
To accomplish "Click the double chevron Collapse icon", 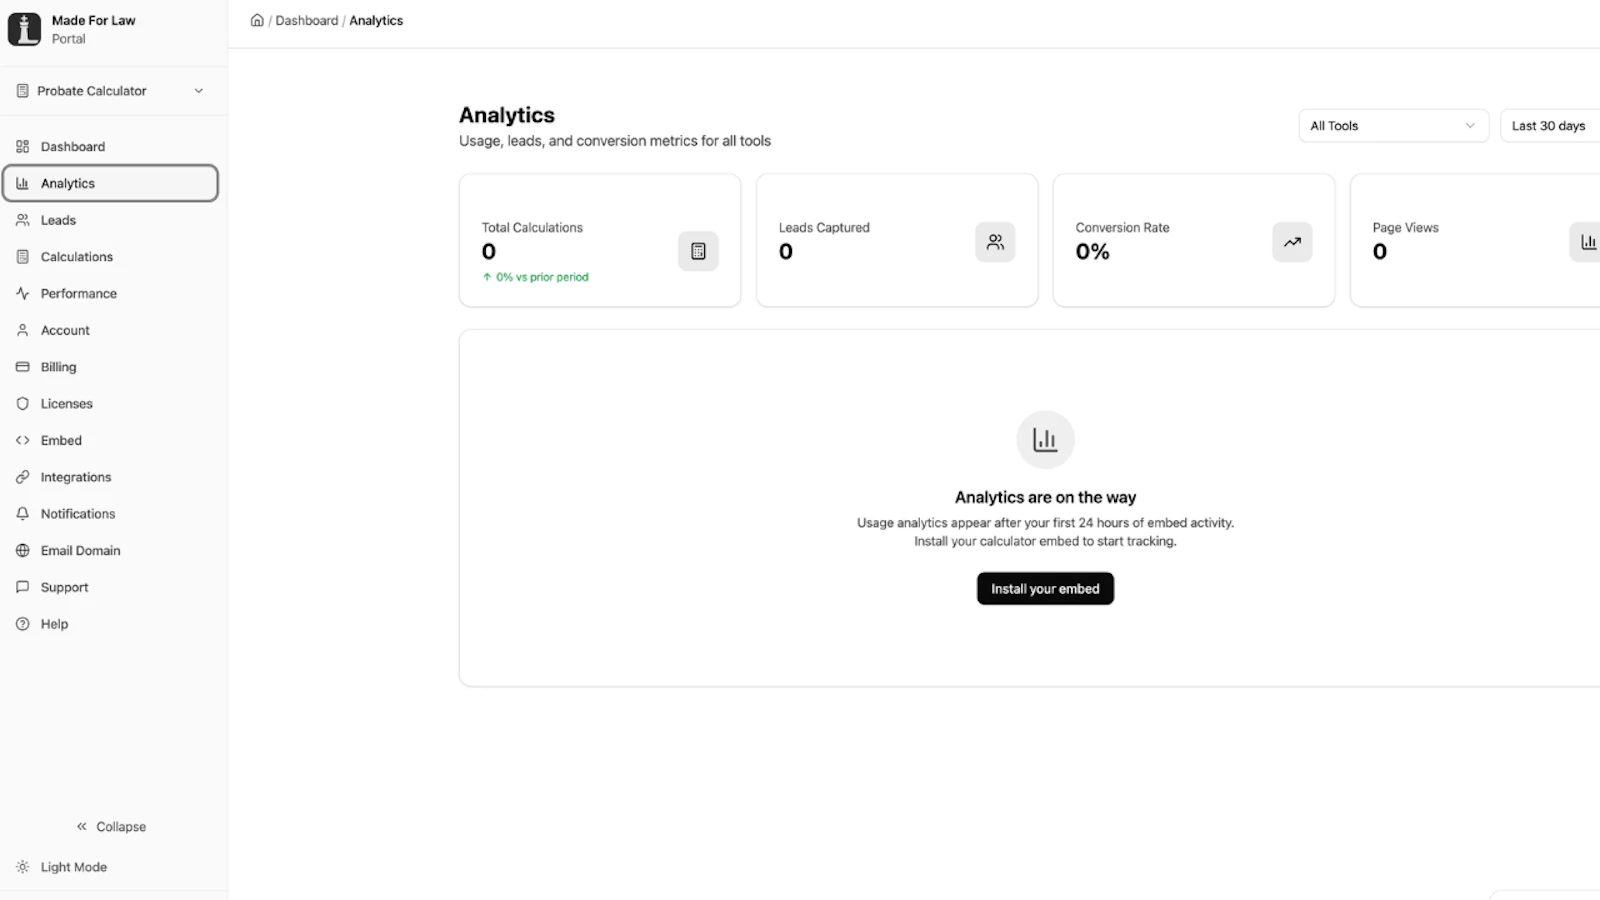I will 82,827.
